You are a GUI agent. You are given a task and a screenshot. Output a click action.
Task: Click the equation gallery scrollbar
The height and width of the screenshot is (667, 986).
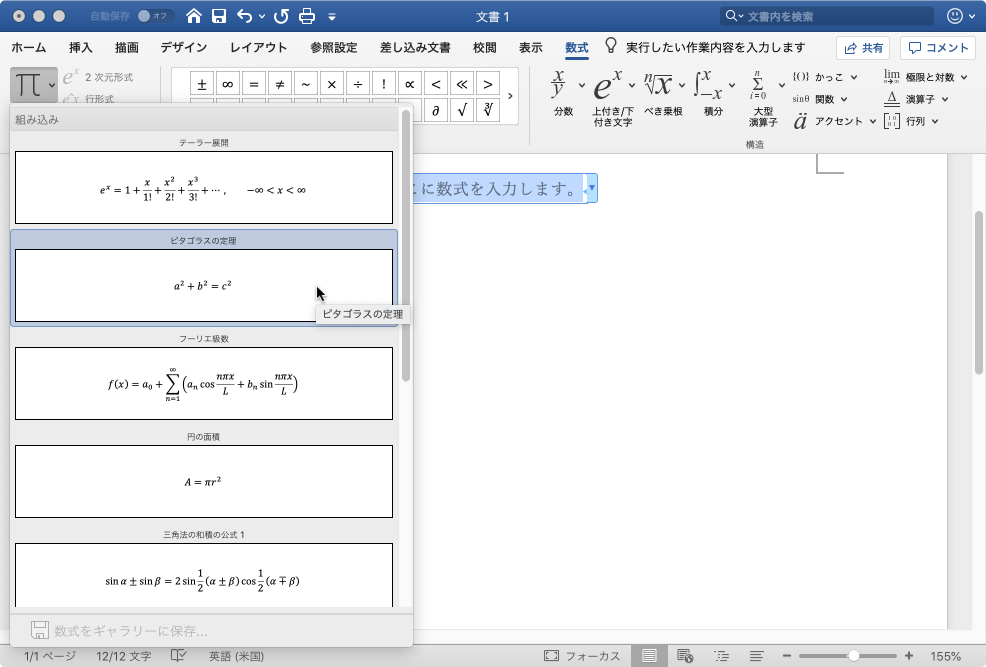[x=406, y=246]
